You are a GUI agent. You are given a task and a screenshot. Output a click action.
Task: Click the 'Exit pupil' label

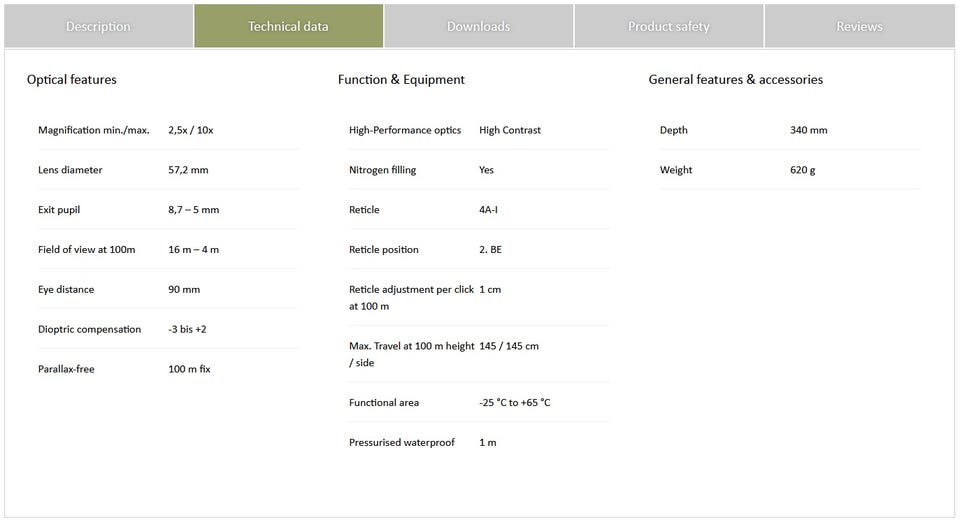point(59,210)
